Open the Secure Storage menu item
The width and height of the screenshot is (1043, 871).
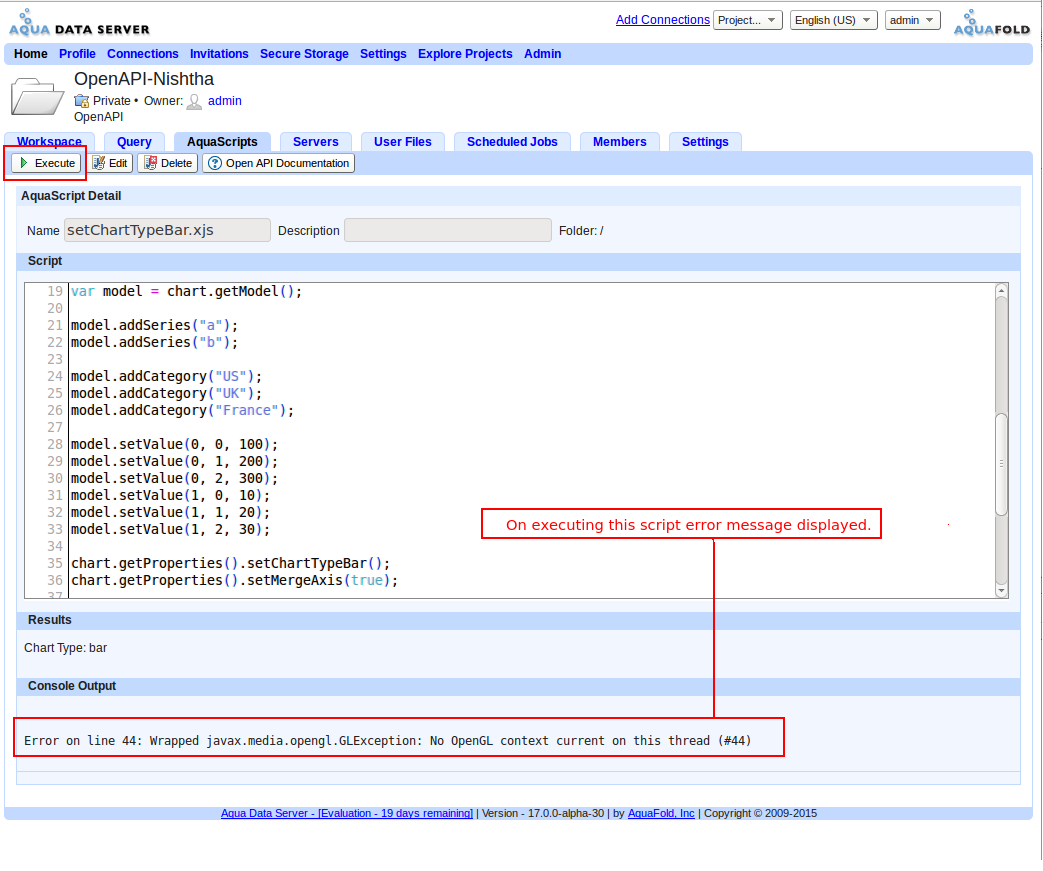tap(304, 54)
